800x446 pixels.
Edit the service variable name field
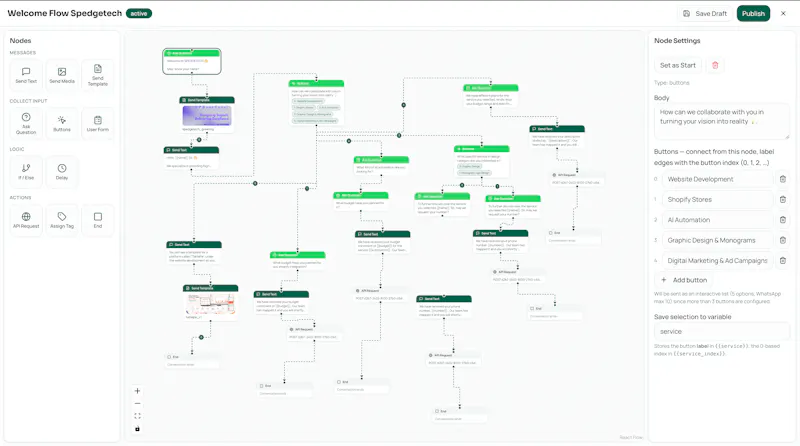721,332
